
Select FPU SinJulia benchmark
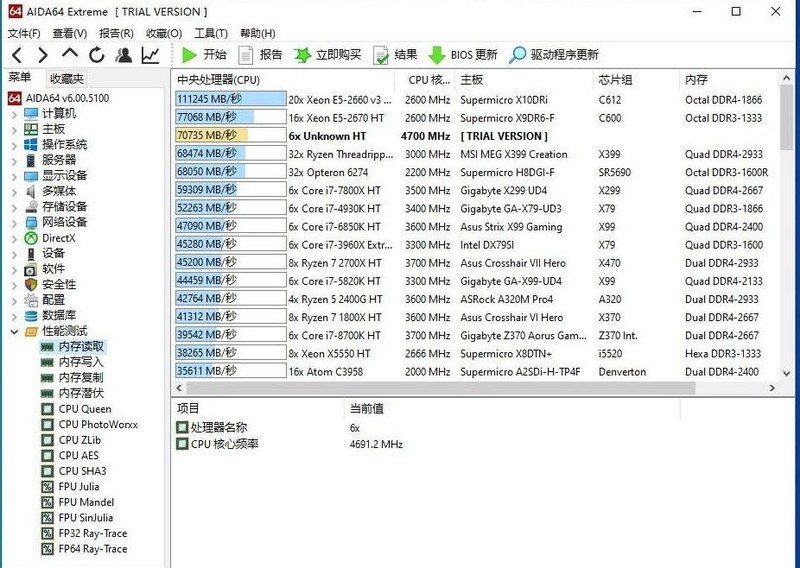pyautogui.click(x=77, y=518)
